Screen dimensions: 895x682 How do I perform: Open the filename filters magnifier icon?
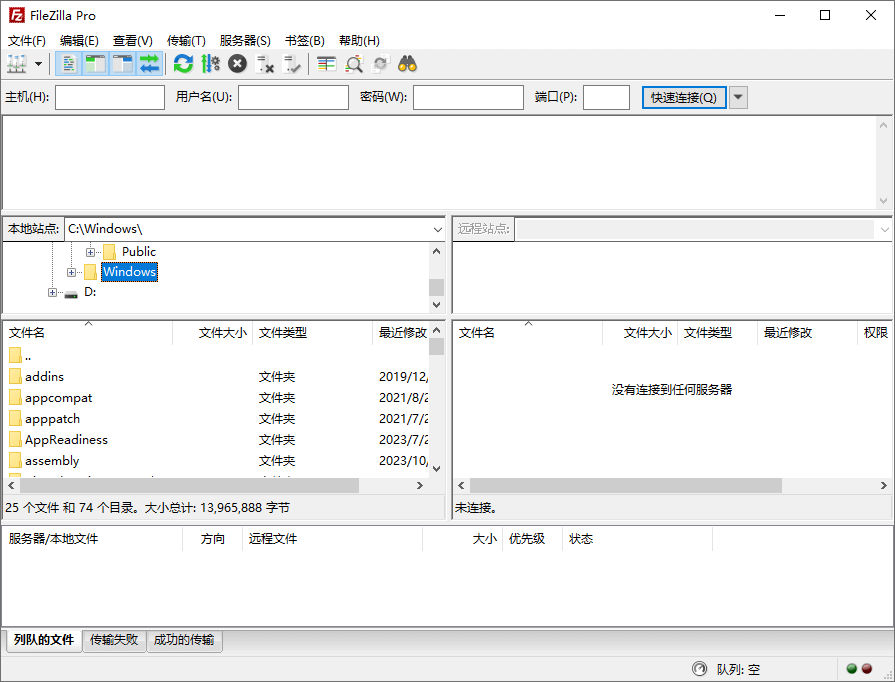click(x=354, y=64)
